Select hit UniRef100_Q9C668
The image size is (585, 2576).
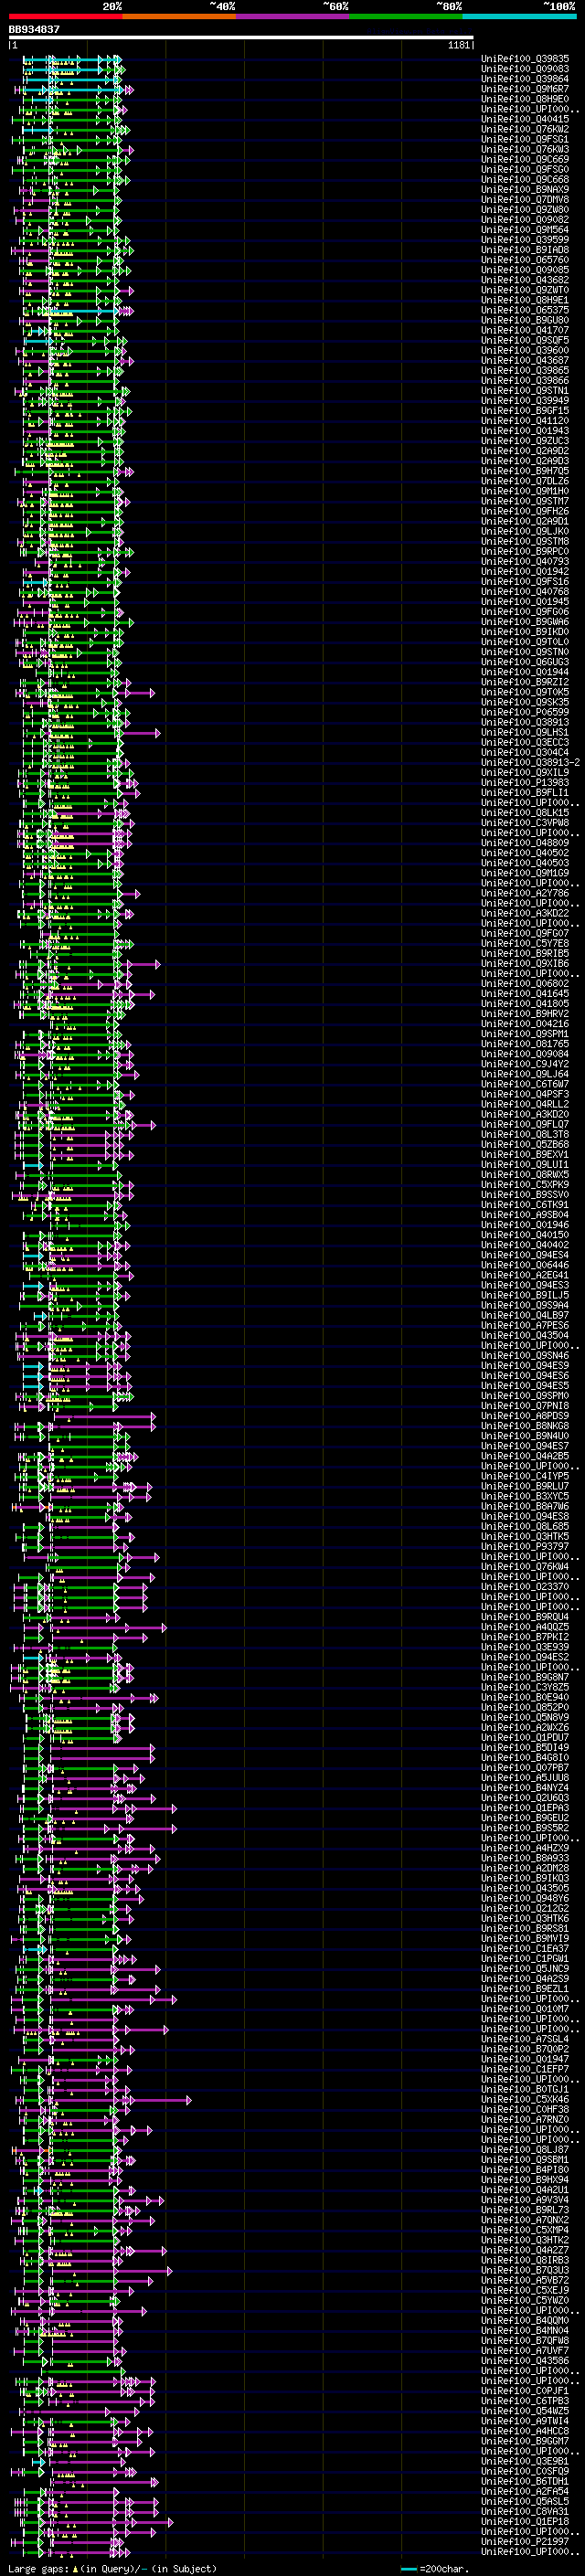(x=525, y=180)
